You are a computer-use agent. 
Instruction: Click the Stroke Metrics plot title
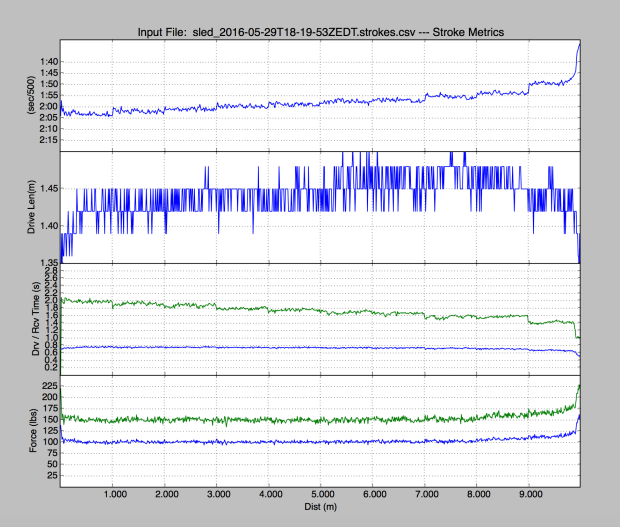(x=319, y=32)
